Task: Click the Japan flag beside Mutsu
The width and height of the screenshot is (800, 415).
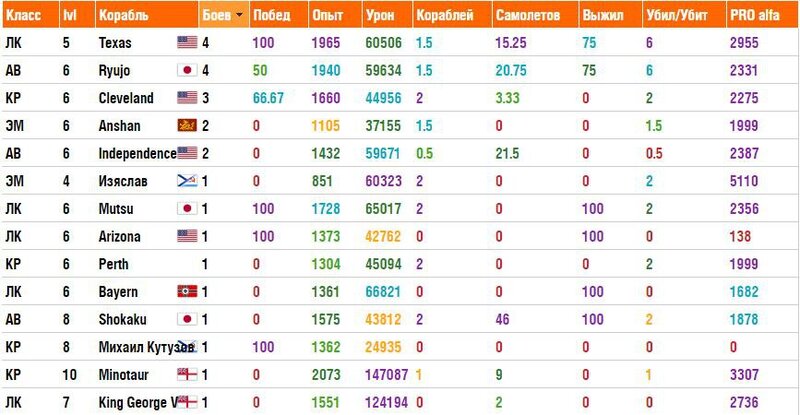Action: tap(187, 208)
